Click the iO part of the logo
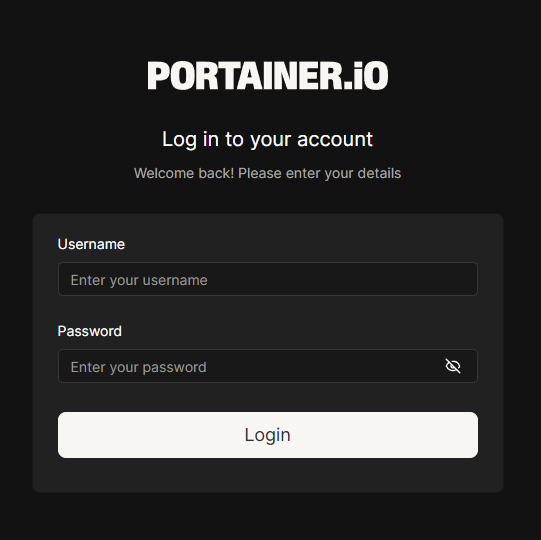The height and width of the screenshot is (540, 541). [x=371, y=76]
